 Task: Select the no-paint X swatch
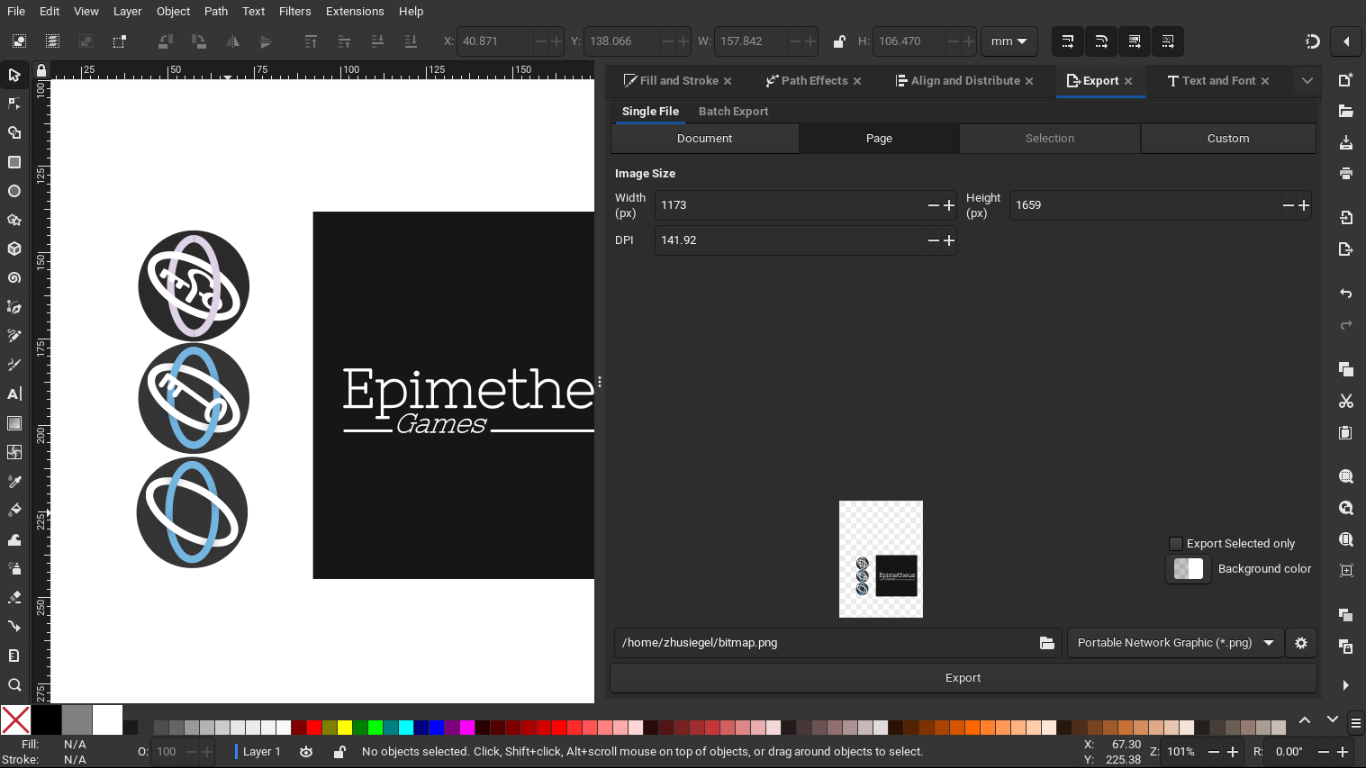(x=16, y=720)
